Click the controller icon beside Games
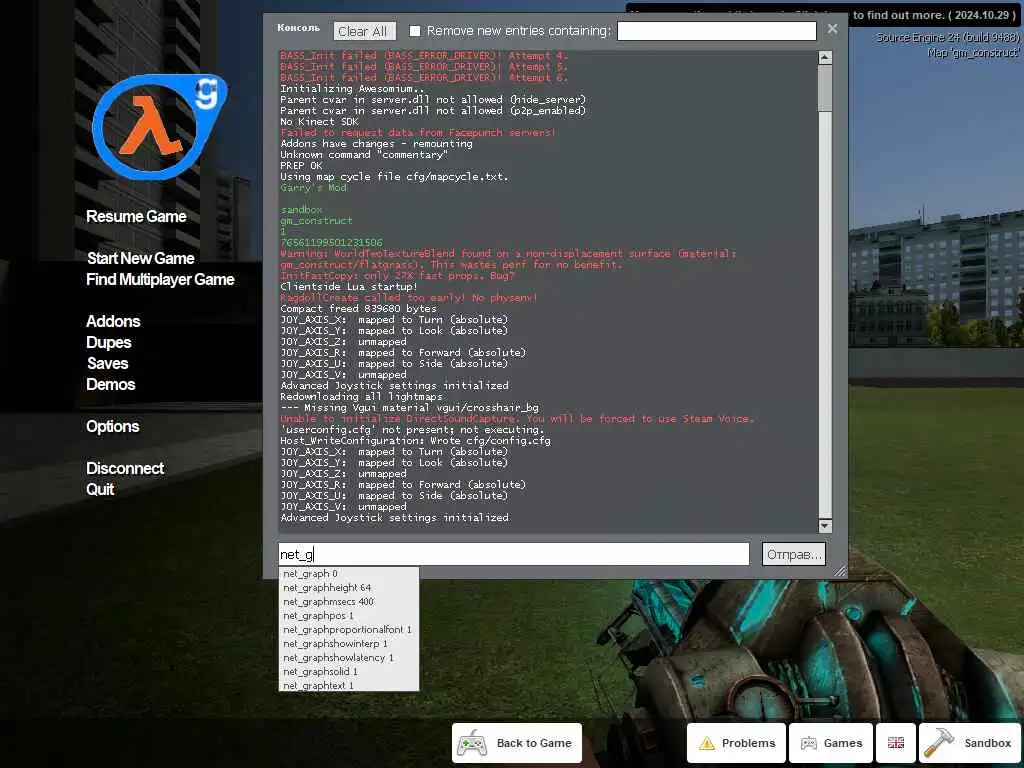The image size is (1024, 768). click(808, 743)
